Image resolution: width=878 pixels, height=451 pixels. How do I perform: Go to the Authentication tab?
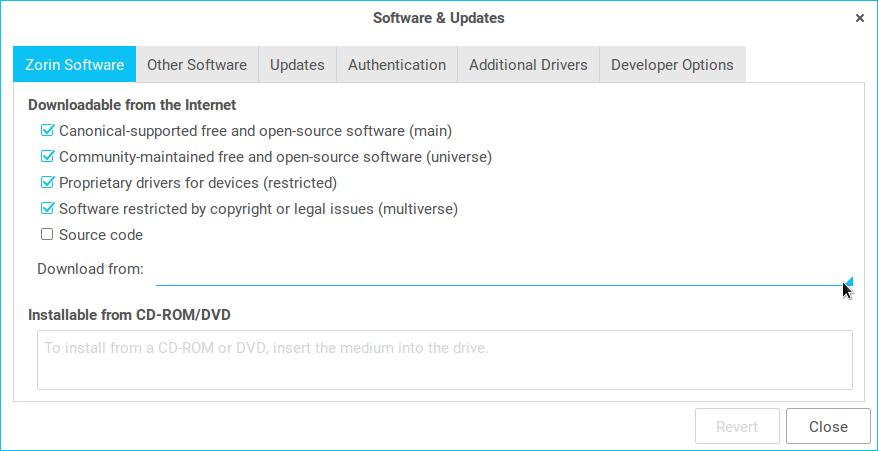pos(397,65)
